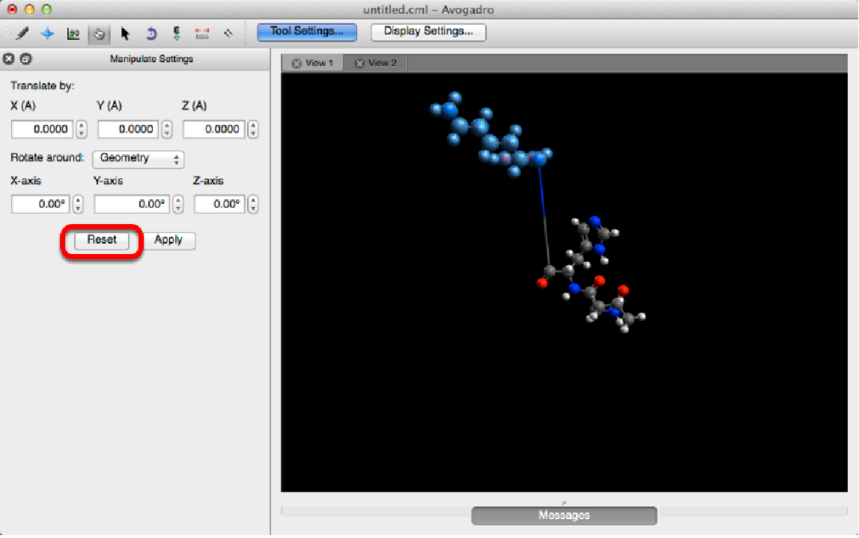
Task: Select the Draw pencil tool
Action: [x=21, y=33]
